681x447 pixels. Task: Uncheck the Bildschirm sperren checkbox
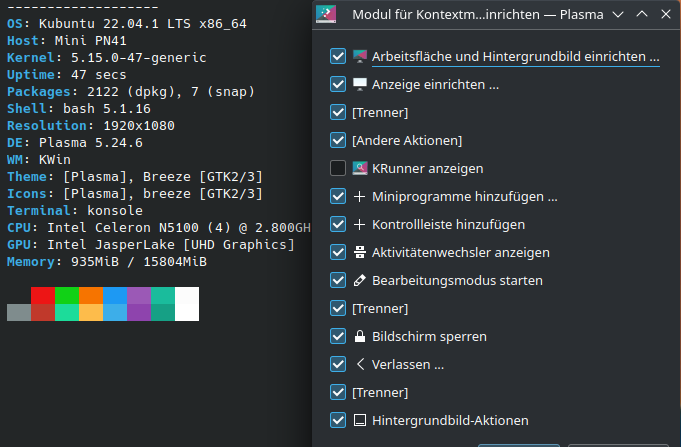[338, 336]
